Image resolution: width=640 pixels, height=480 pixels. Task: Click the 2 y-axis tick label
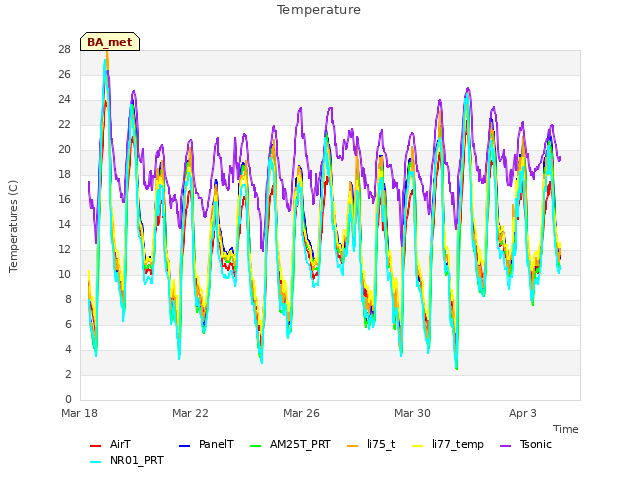pyautogui.click(x=68, y=374)
